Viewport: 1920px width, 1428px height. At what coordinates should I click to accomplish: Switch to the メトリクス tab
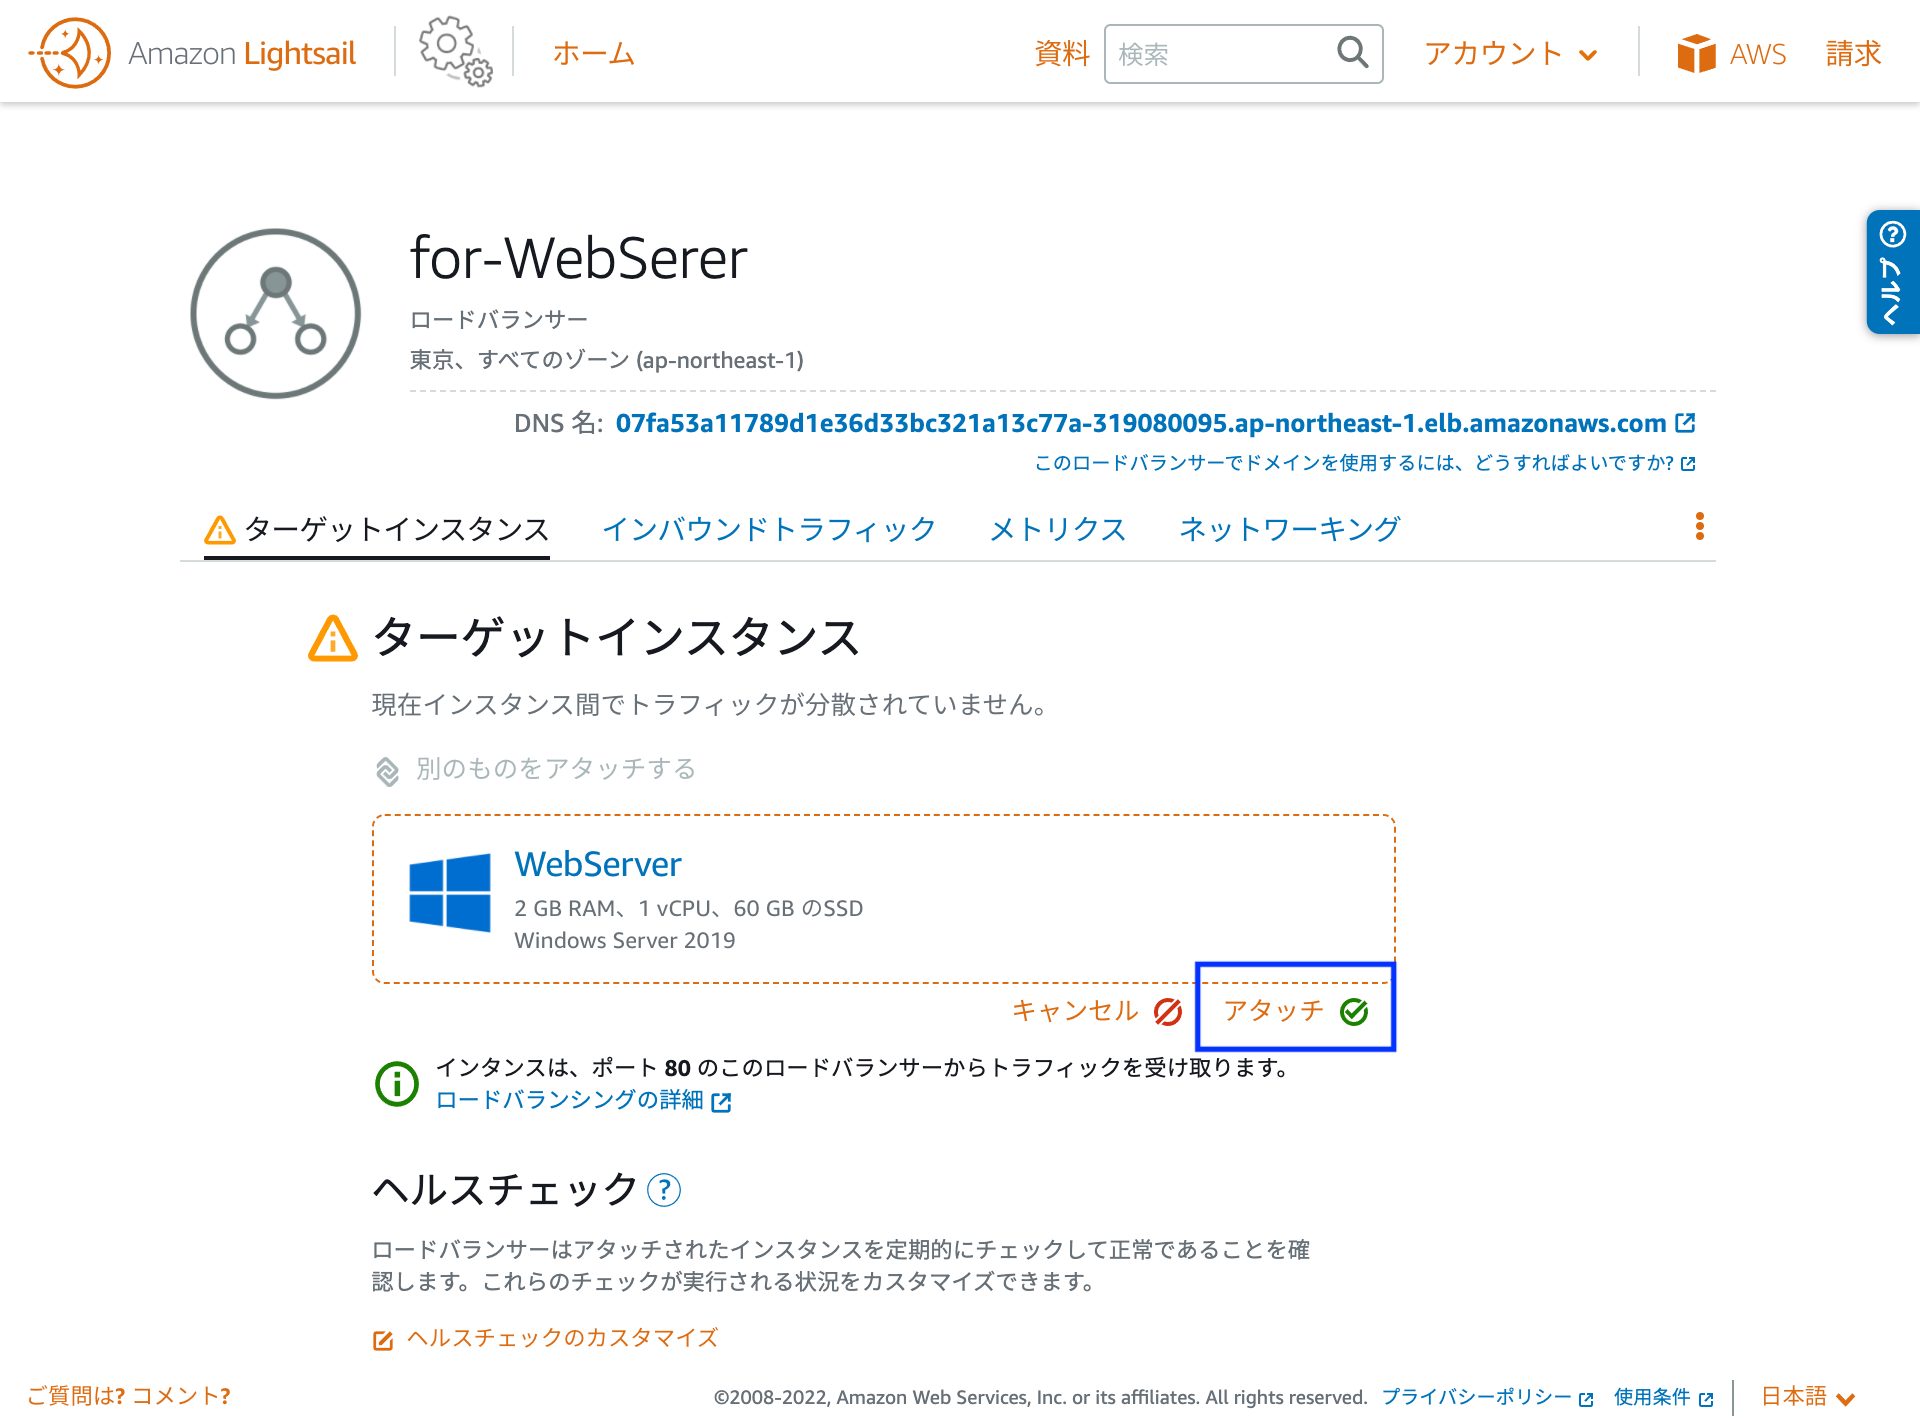coord(1057,529)
